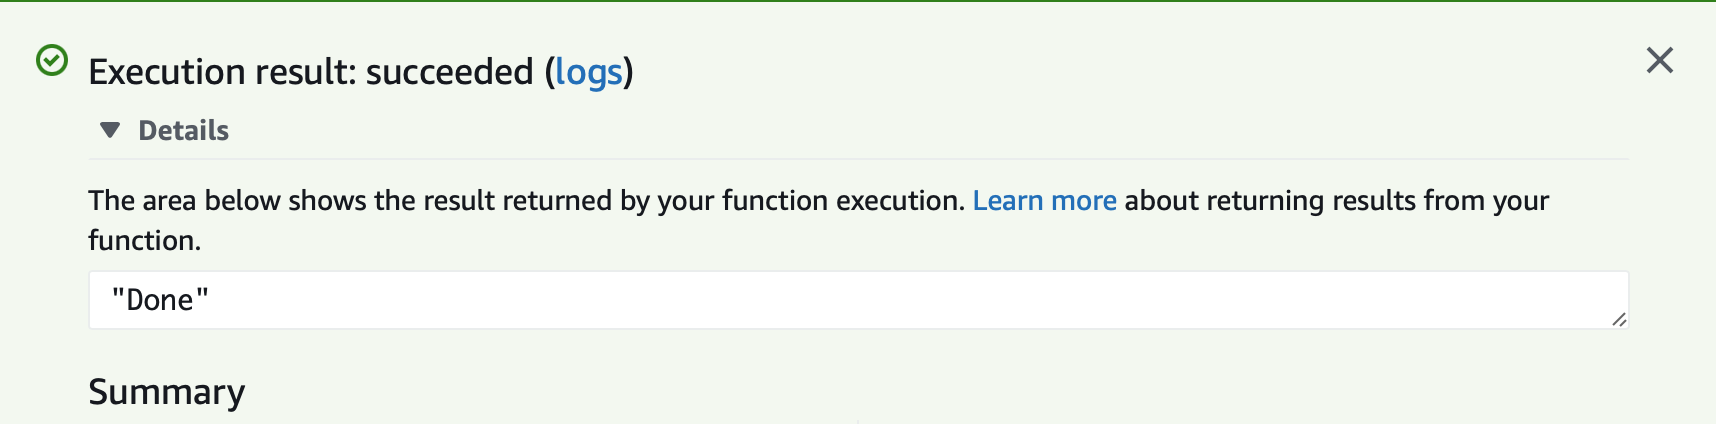Click the closing parenthesis after logs

pyautogui.click(x=629, y=72)
